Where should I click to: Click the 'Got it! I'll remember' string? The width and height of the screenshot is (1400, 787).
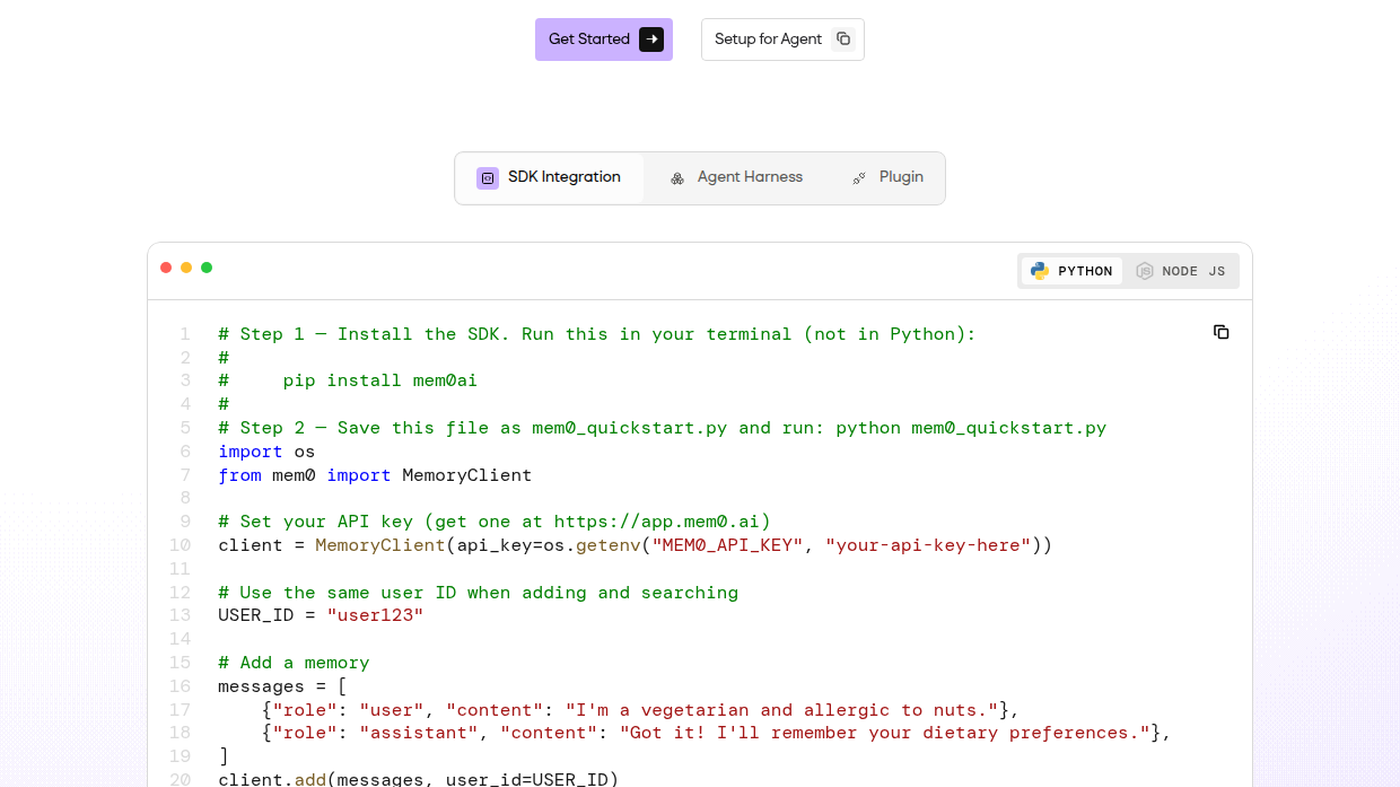coord(885,733)
